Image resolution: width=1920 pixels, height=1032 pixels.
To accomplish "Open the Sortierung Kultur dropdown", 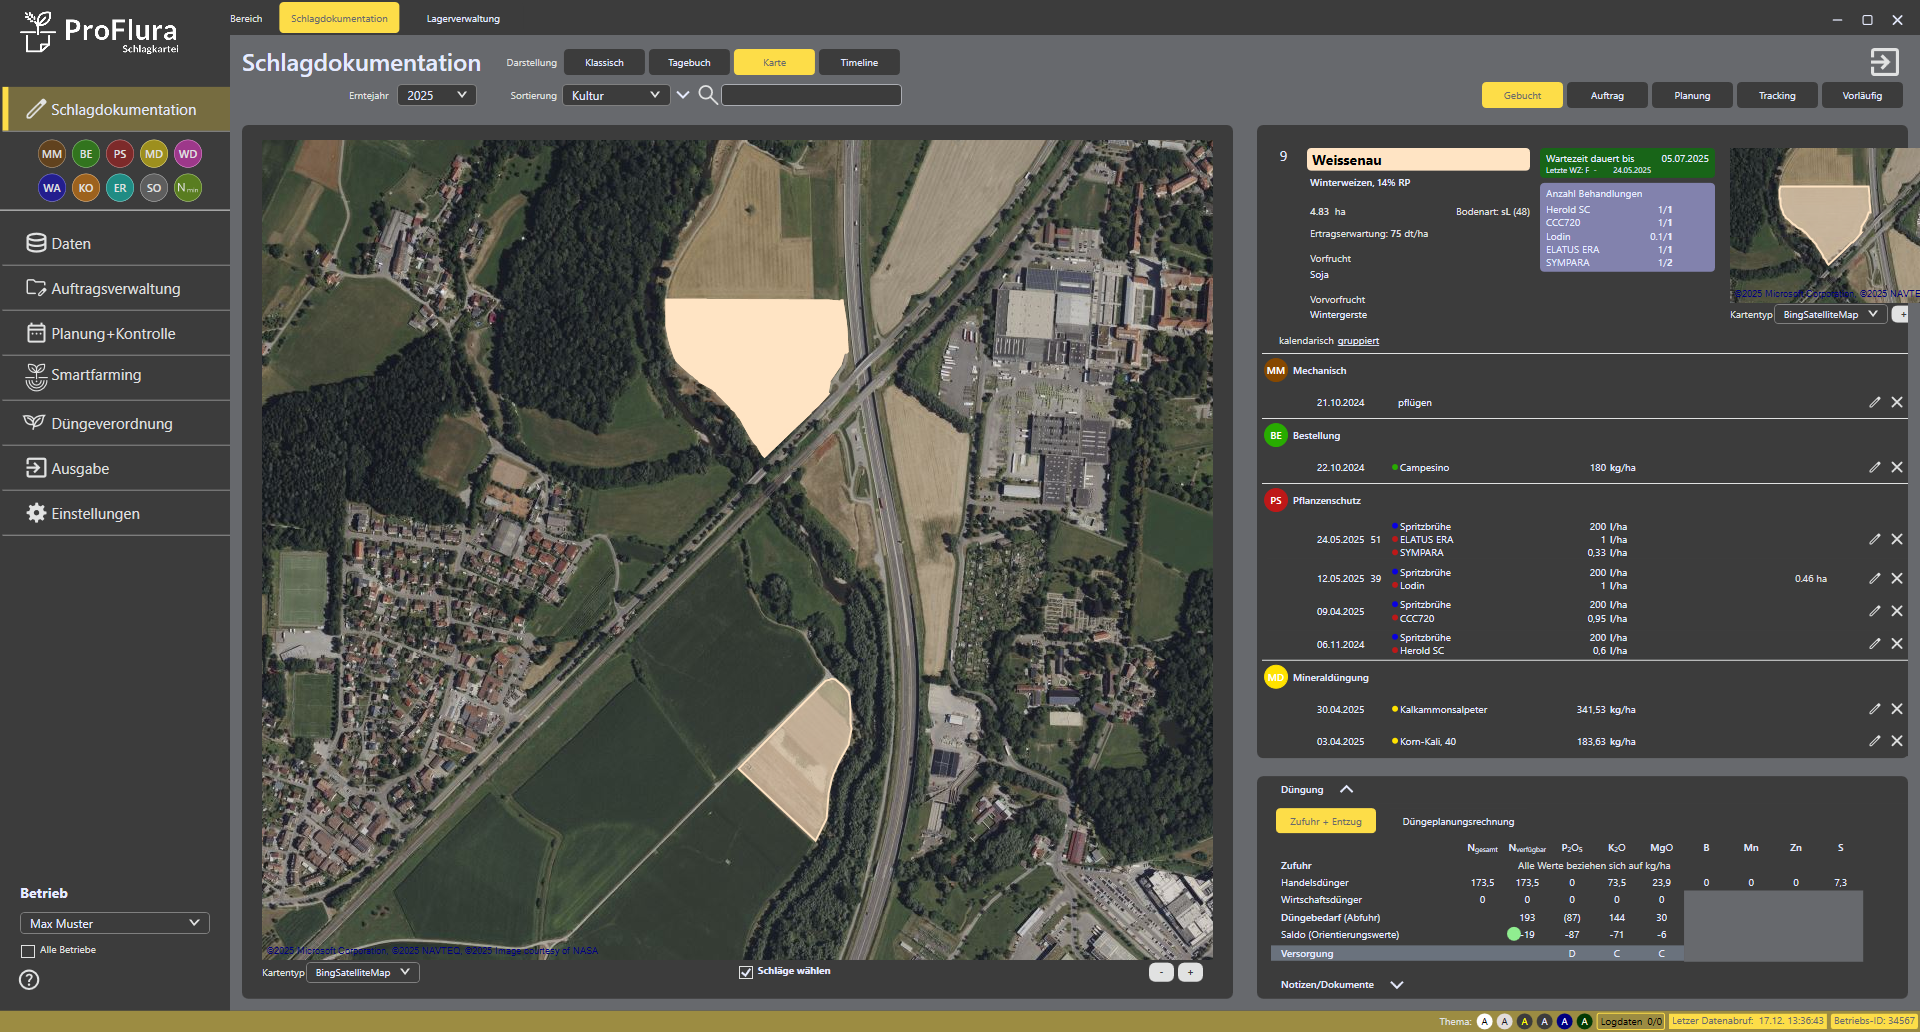I will point(615,95).
